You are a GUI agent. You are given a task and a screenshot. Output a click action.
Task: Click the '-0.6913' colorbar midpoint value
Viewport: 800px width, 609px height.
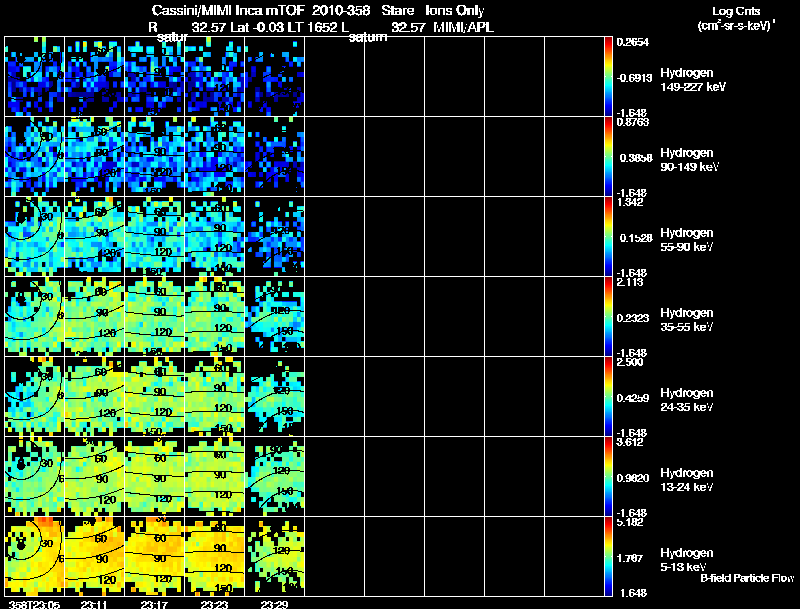pyautogui.click(x=633, y=78)
